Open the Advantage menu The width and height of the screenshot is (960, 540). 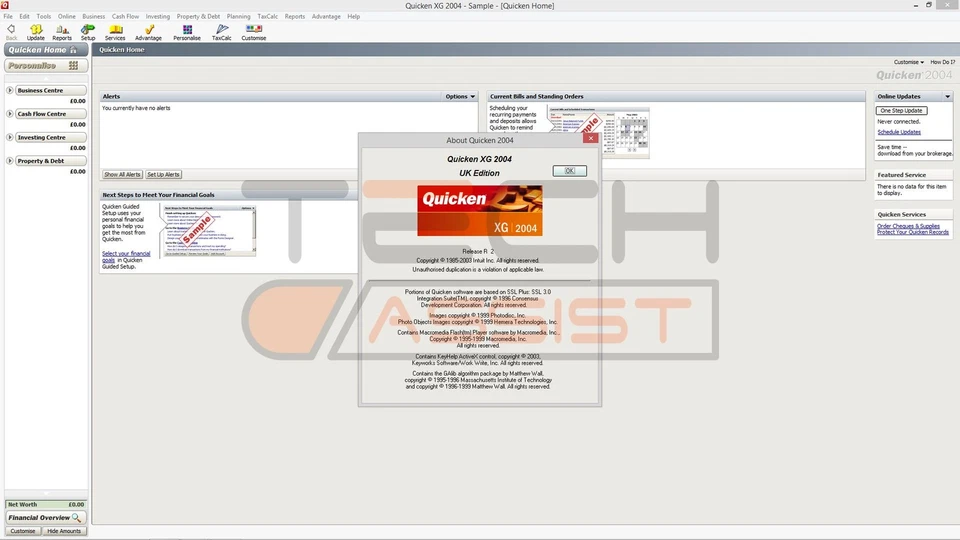coord(326,17)
